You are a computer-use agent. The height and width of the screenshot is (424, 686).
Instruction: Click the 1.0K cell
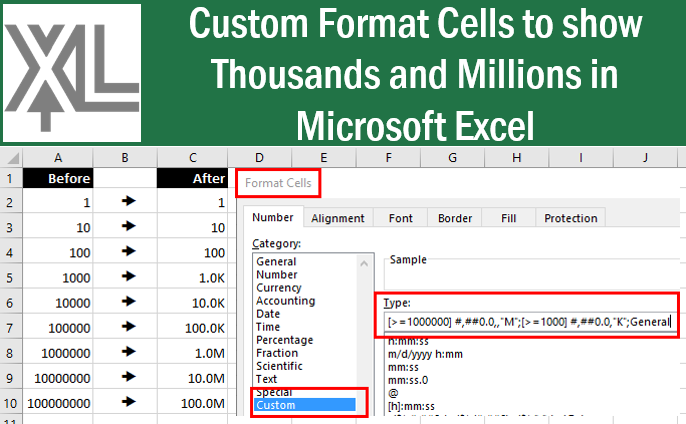click(x=192, y=278)
